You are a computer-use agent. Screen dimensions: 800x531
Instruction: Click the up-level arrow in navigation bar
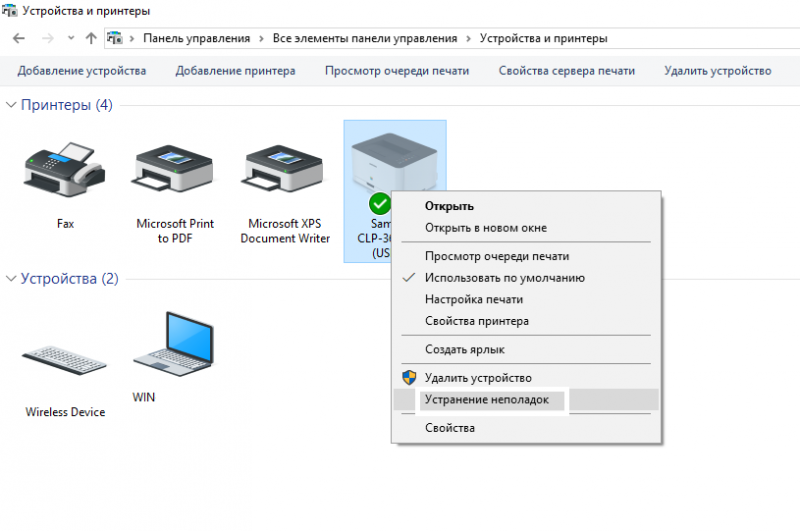[x=91, y=38]
